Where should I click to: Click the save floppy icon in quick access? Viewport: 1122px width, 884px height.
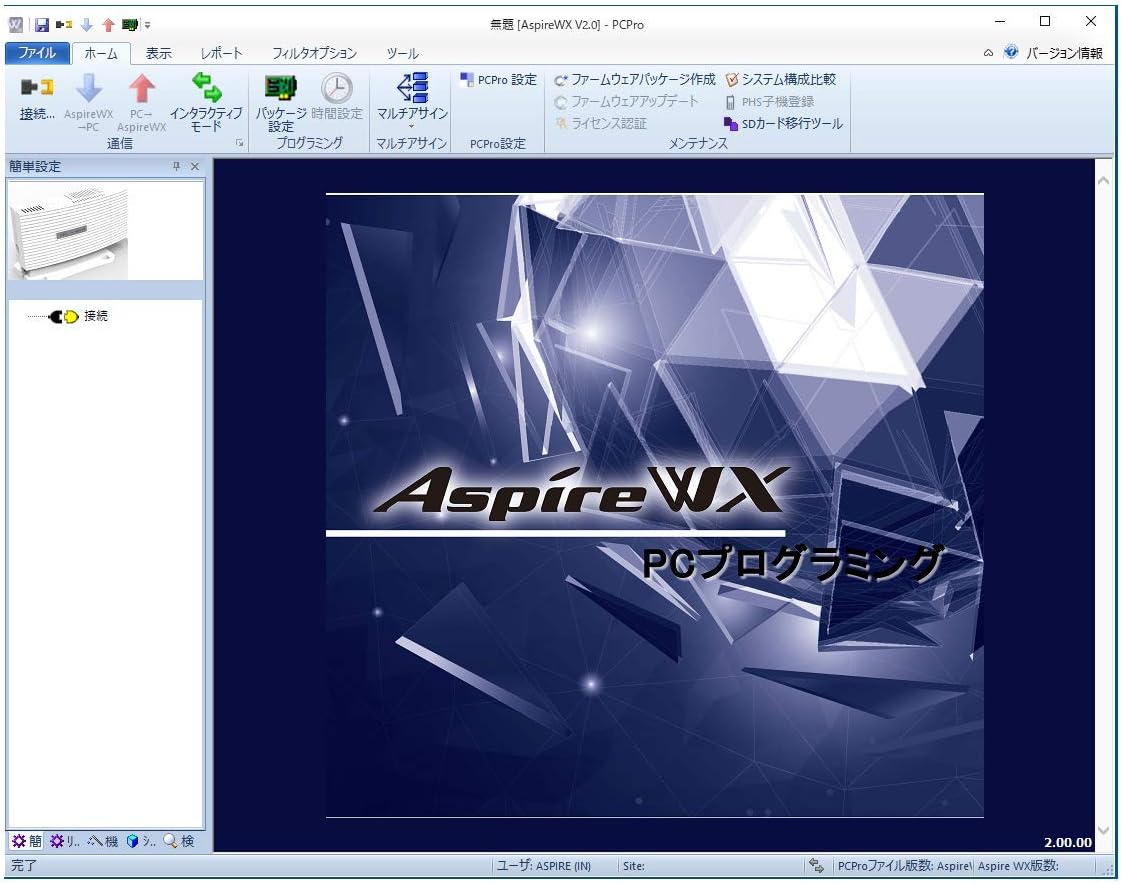(42, 25)
